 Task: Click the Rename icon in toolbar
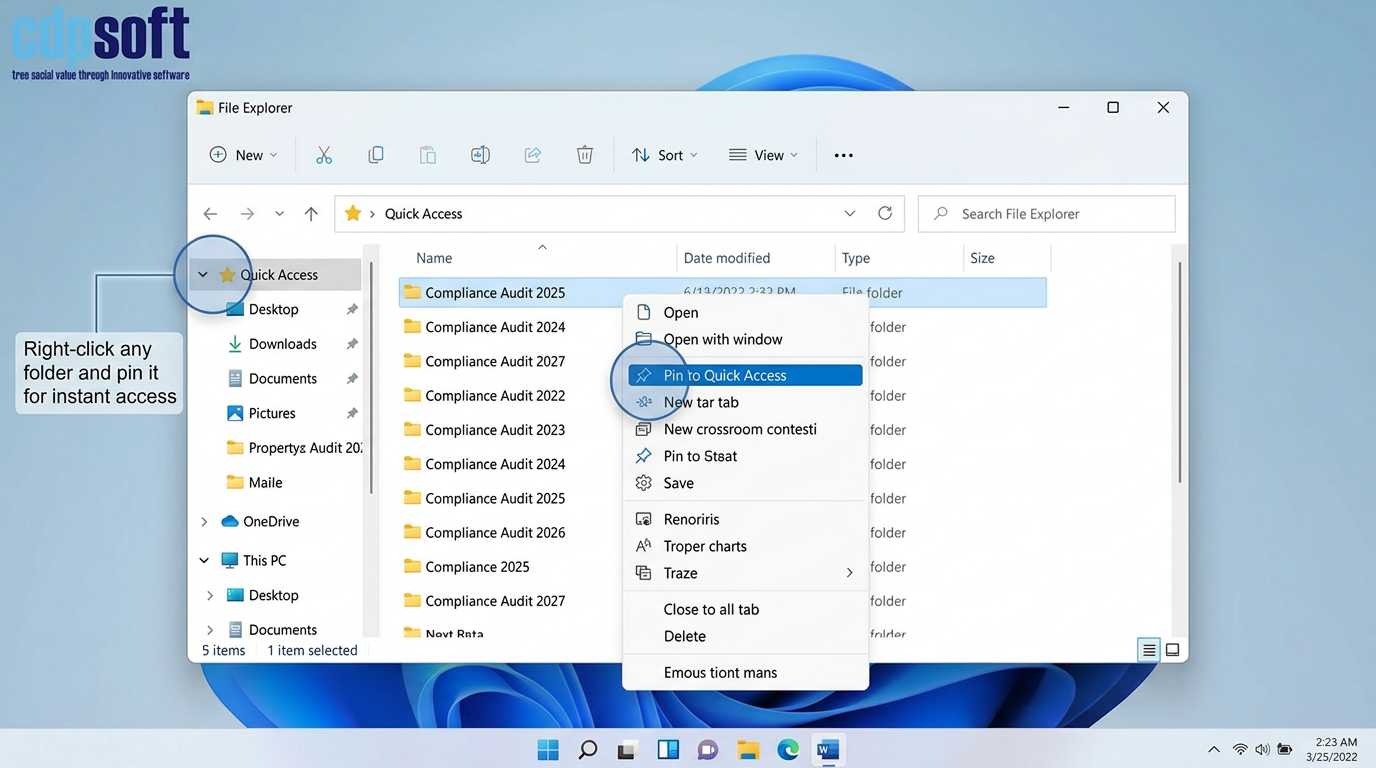(x=480, y=155)
